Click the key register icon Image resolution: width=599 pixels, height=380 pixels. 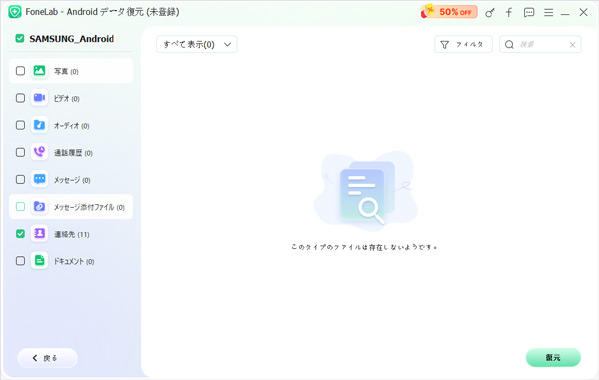coord(489,13)
